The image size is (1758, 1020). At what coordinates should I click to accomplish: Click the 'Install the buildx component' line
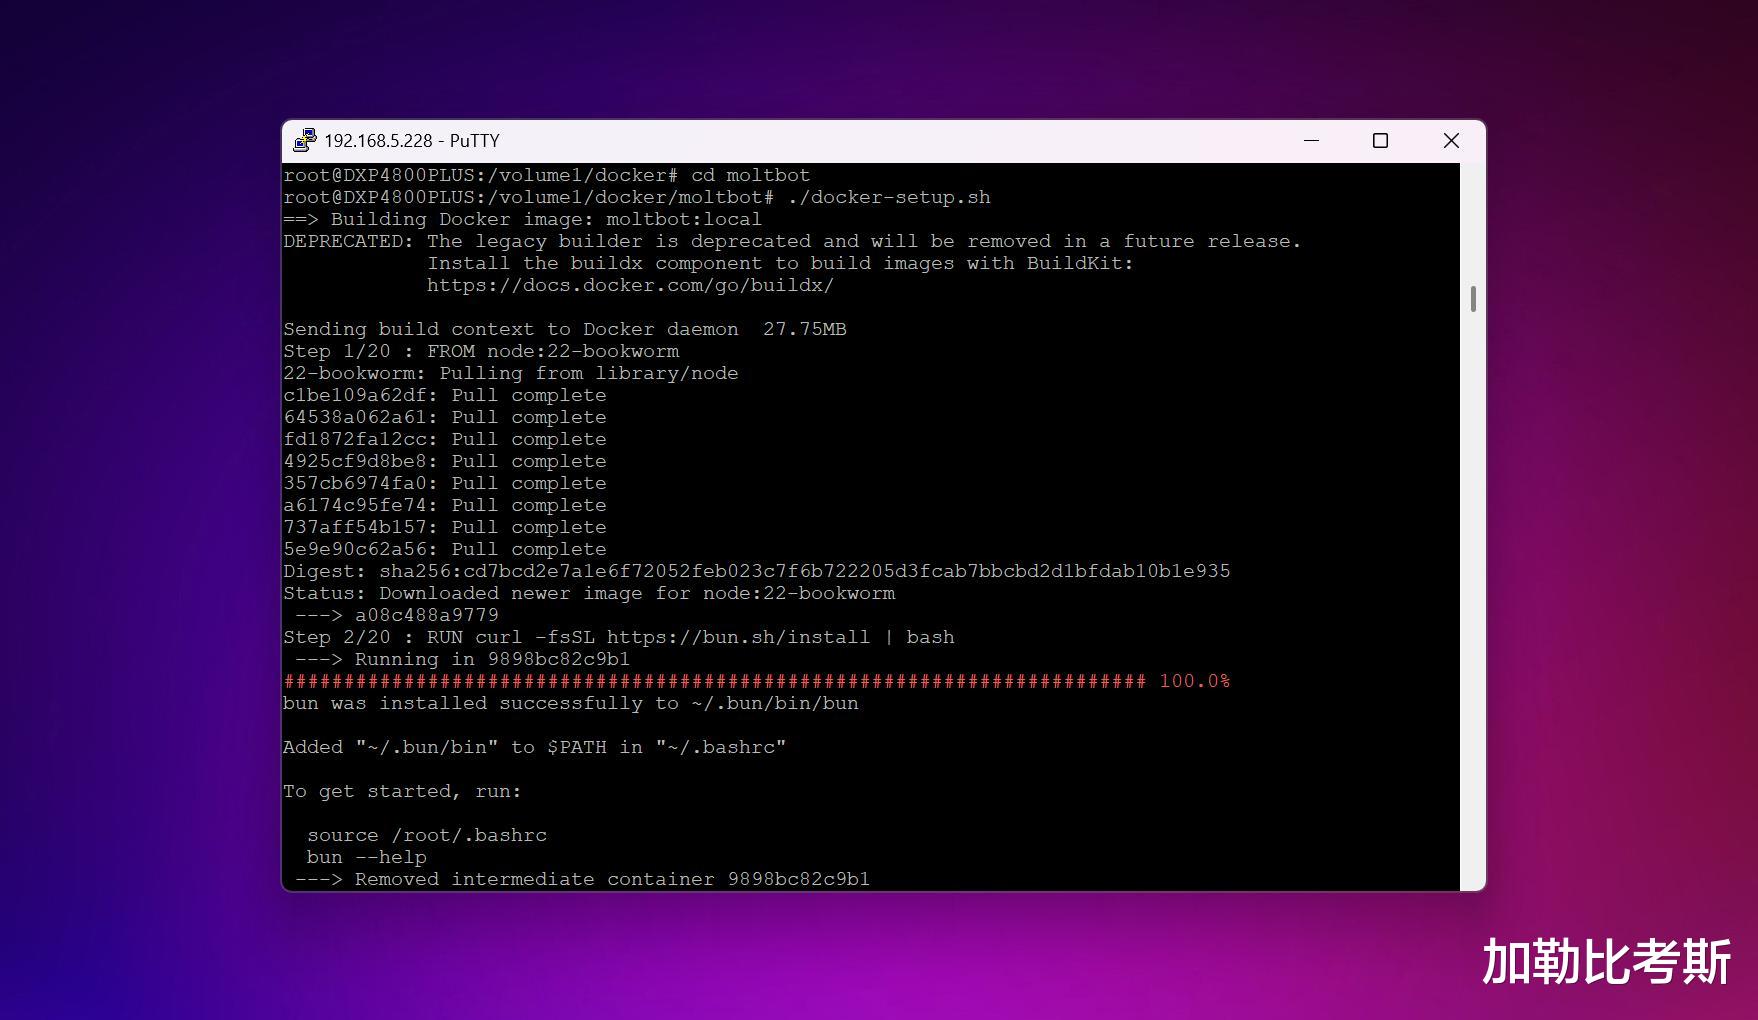coord(780,263)
